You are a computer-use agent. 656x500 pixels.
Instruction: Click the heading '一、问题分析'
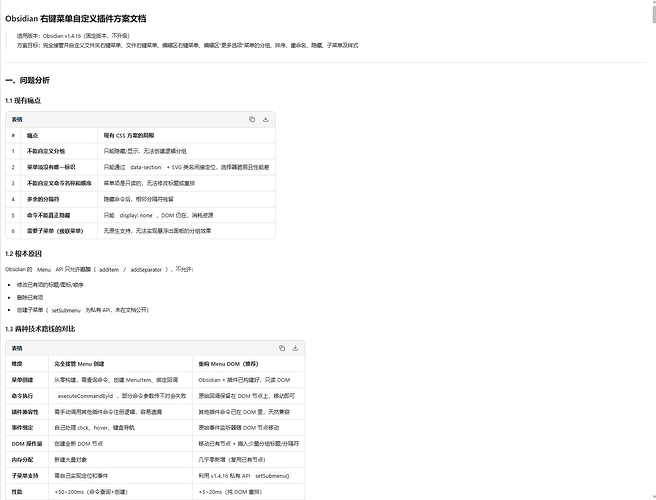[27, 80]
